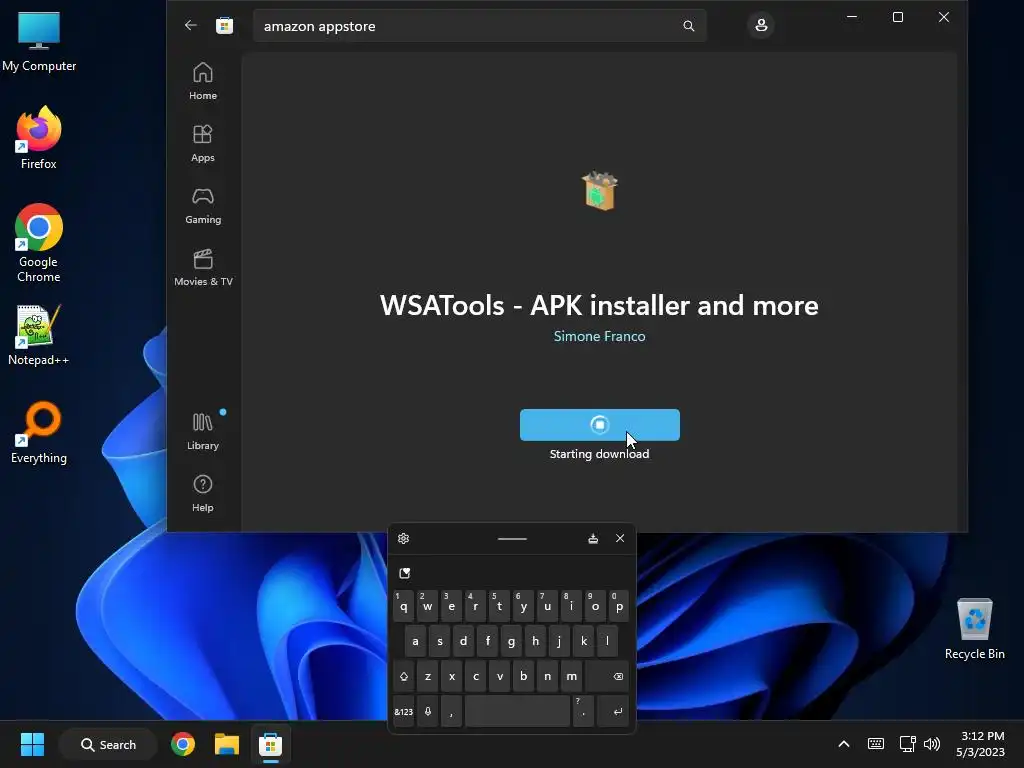Switch to &123 symbols layout

coord(404,712)
